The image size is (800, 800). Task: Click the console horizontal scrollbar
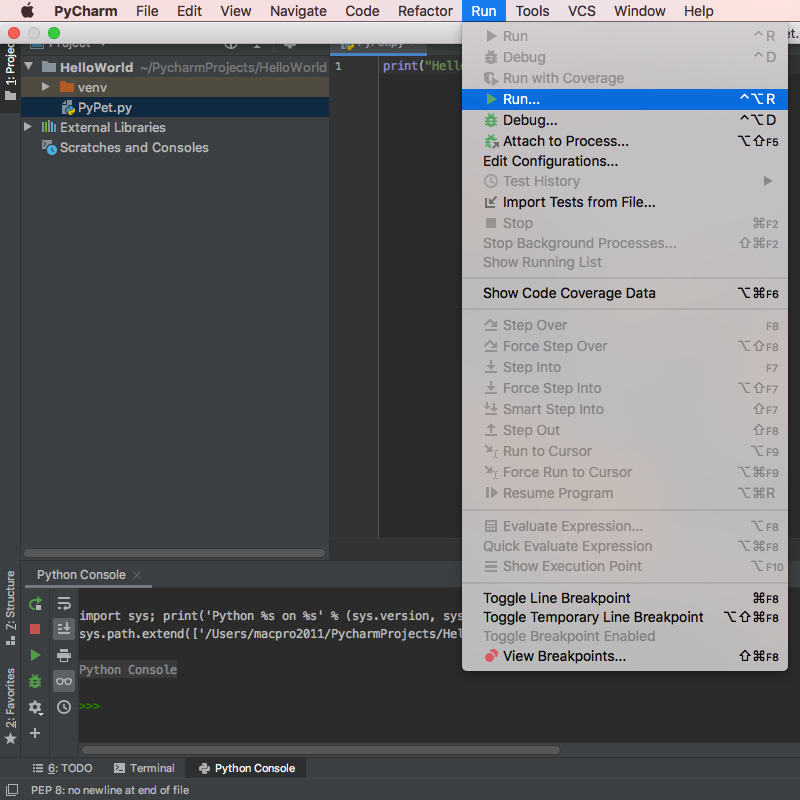click(x=321, y=750)
